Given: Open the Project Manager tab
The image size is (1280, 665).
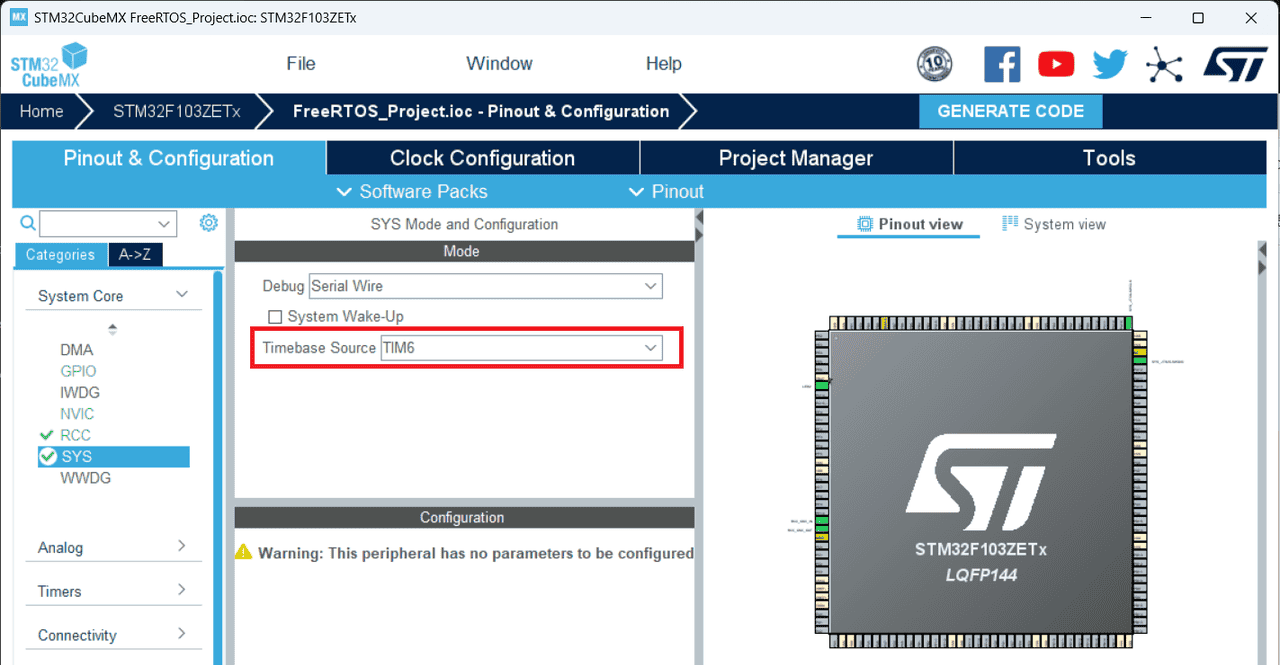Looking at the screenshot, I should click(795, 158).
